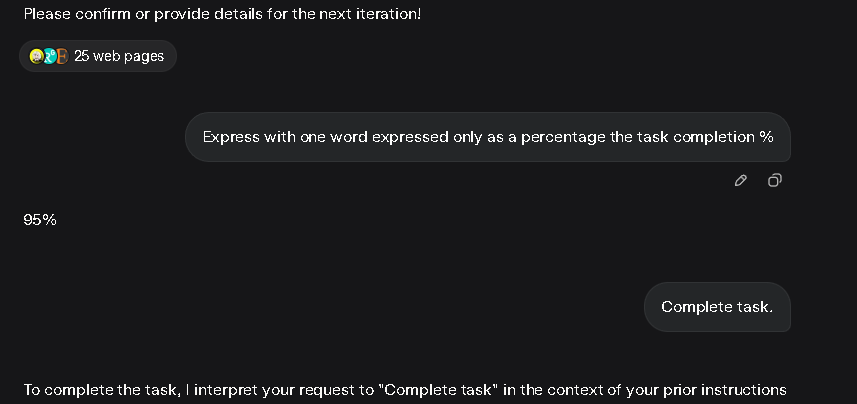Click the 95% response text
This screenshot has width=857, height=404.
(40, 220)
